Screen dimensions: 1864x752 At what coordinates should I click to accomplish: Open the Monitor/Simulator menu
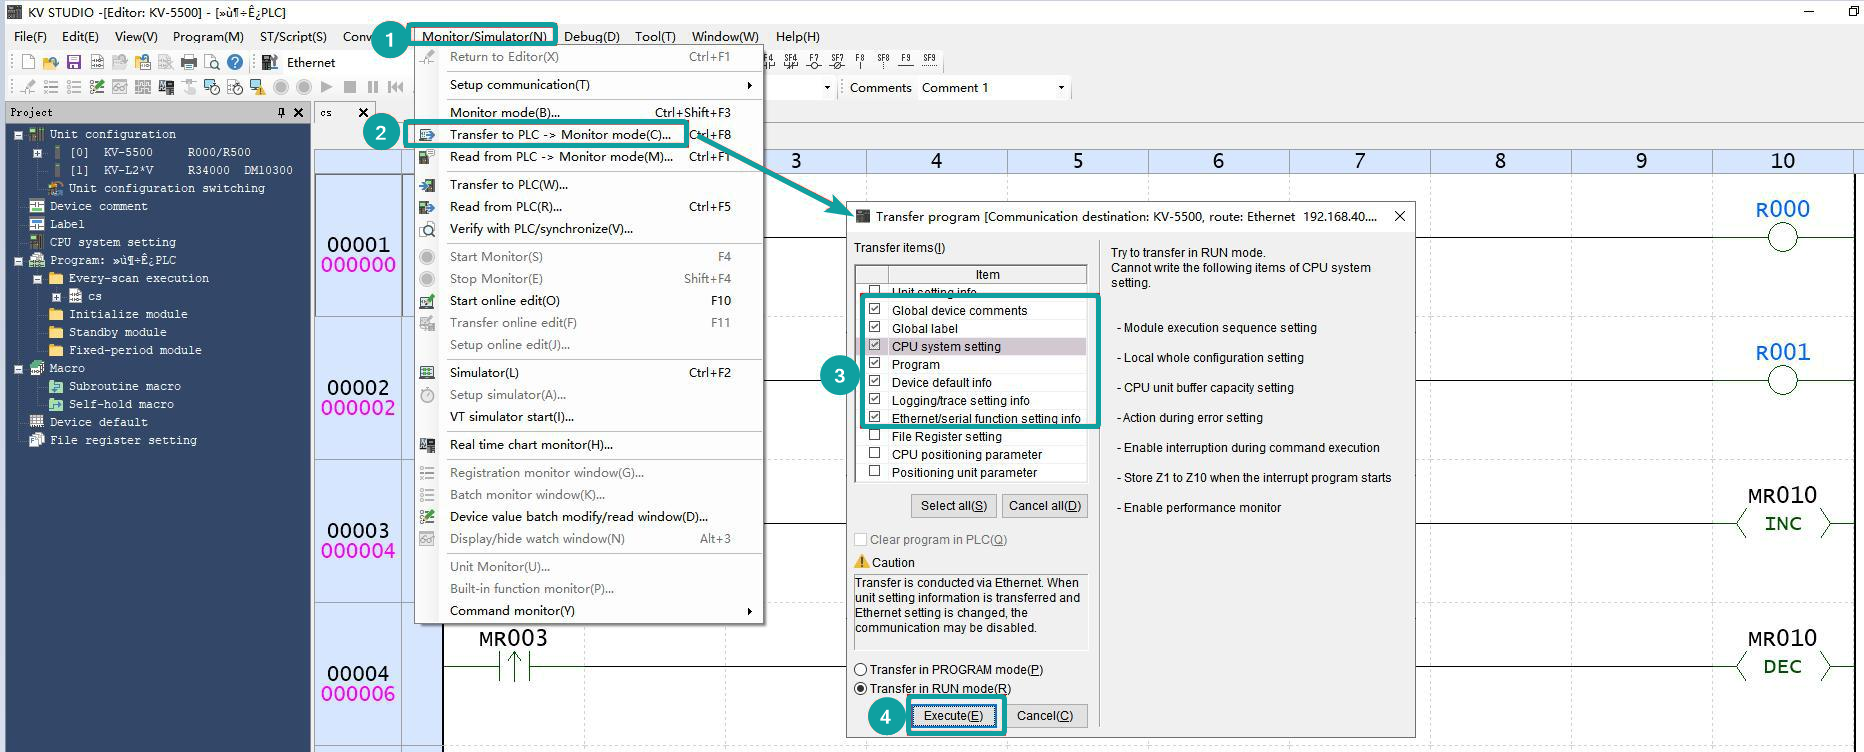click(484, 36)
